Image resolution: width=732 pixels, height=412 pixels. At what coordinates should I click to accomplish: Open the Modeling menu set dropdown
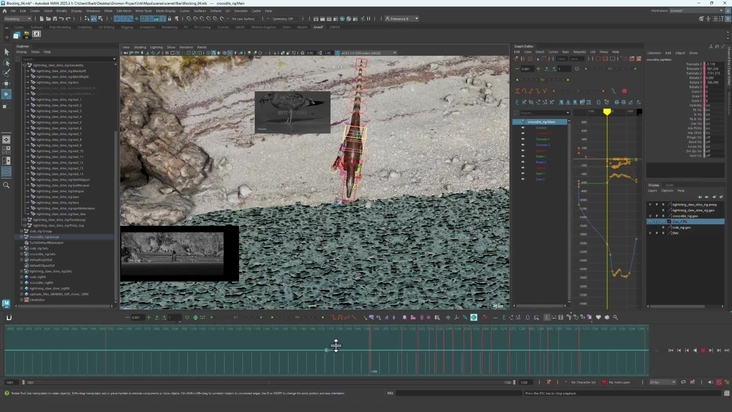pyautogui.click(x=17, y=19)
